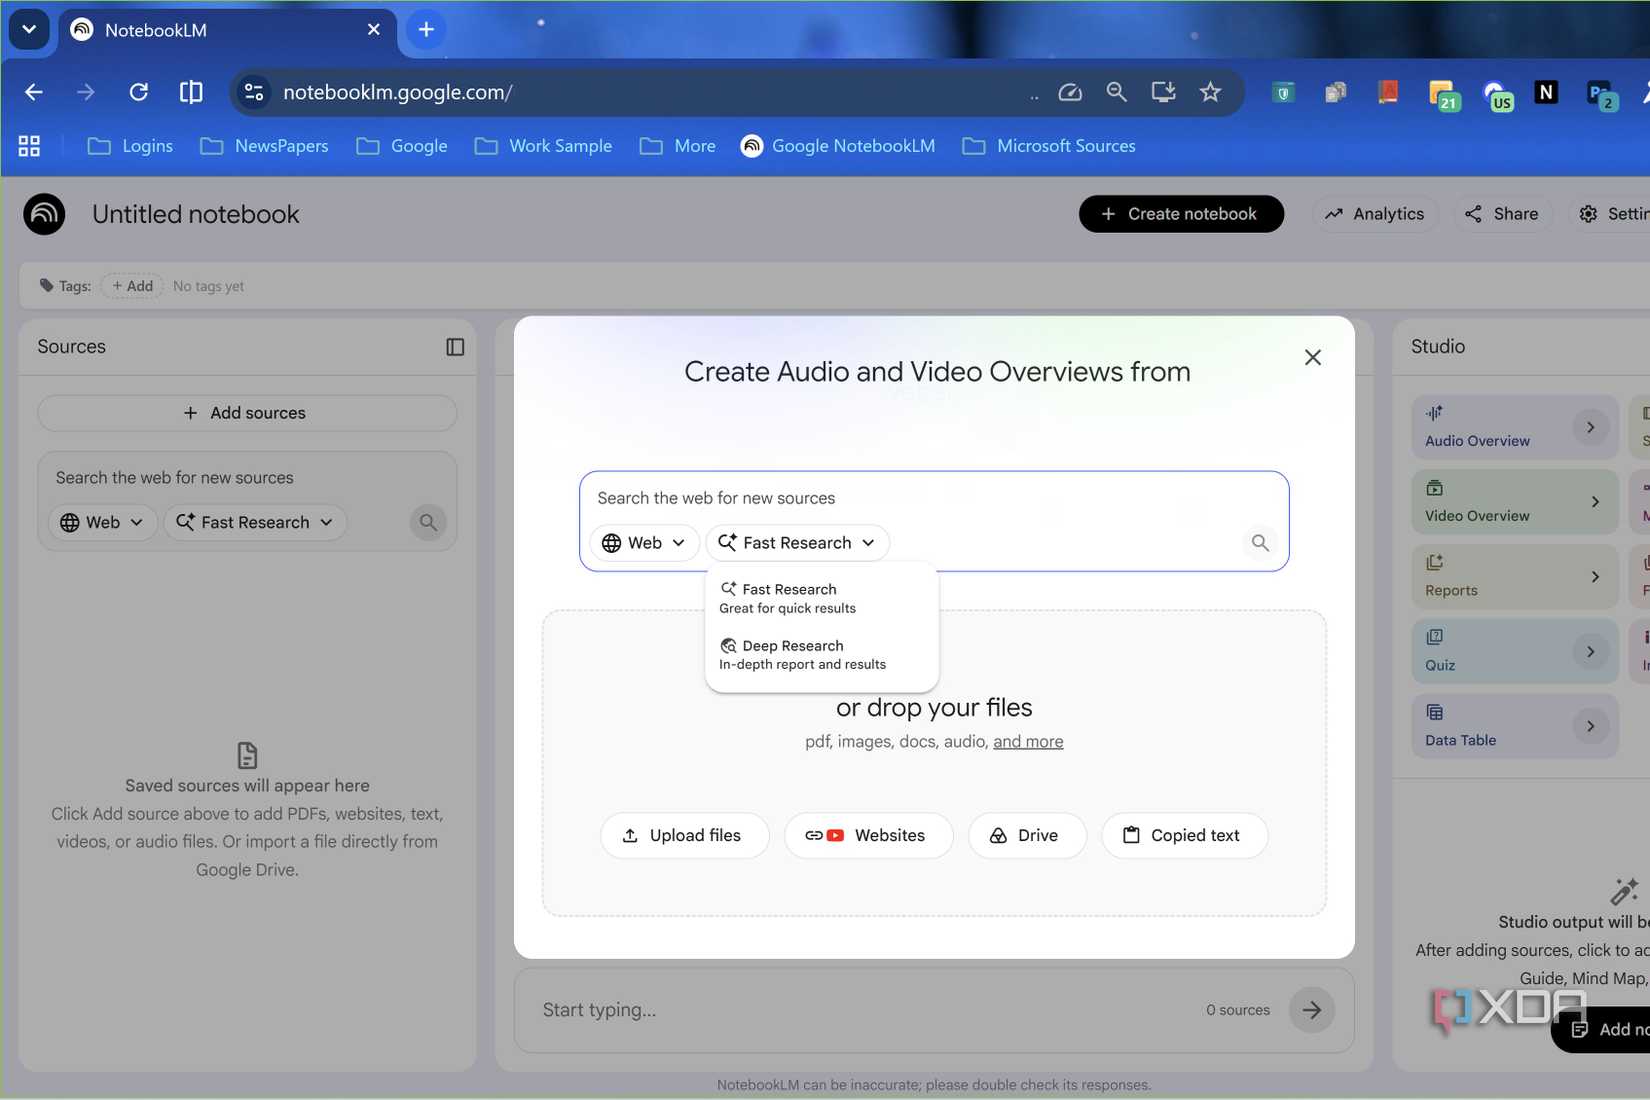Close the add sources dialog
The image size is (1650, 1100).
click(1313, 357)
